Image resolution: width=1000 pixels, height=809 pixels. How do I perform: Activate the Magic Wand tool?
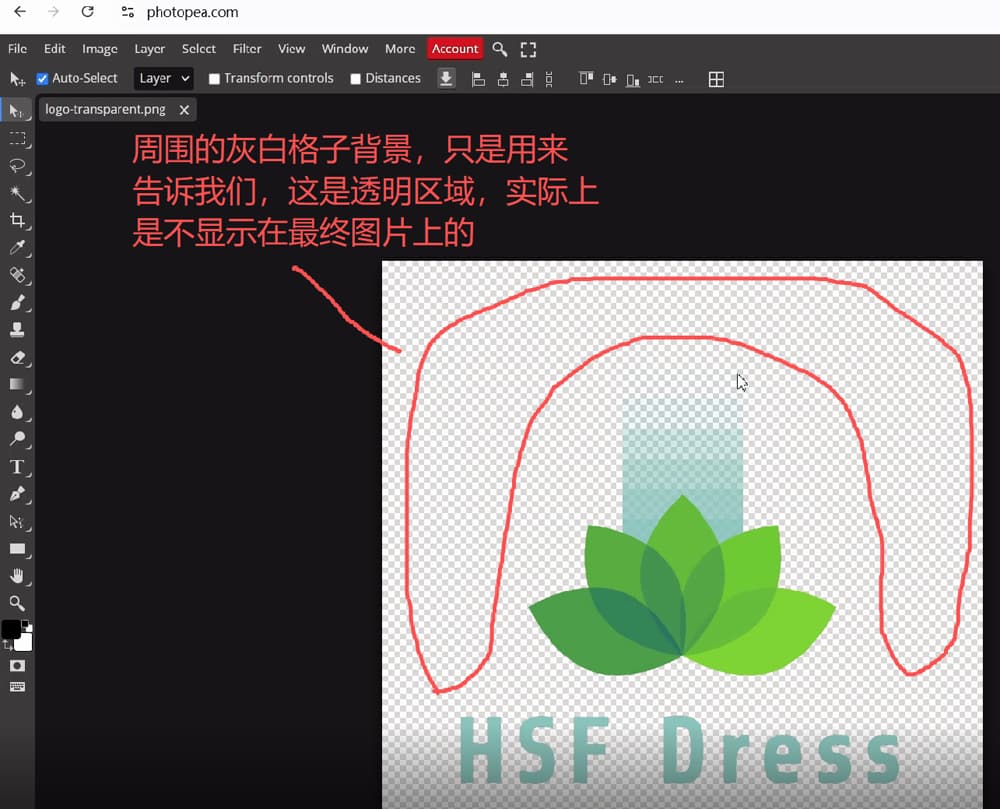[17, 193]
